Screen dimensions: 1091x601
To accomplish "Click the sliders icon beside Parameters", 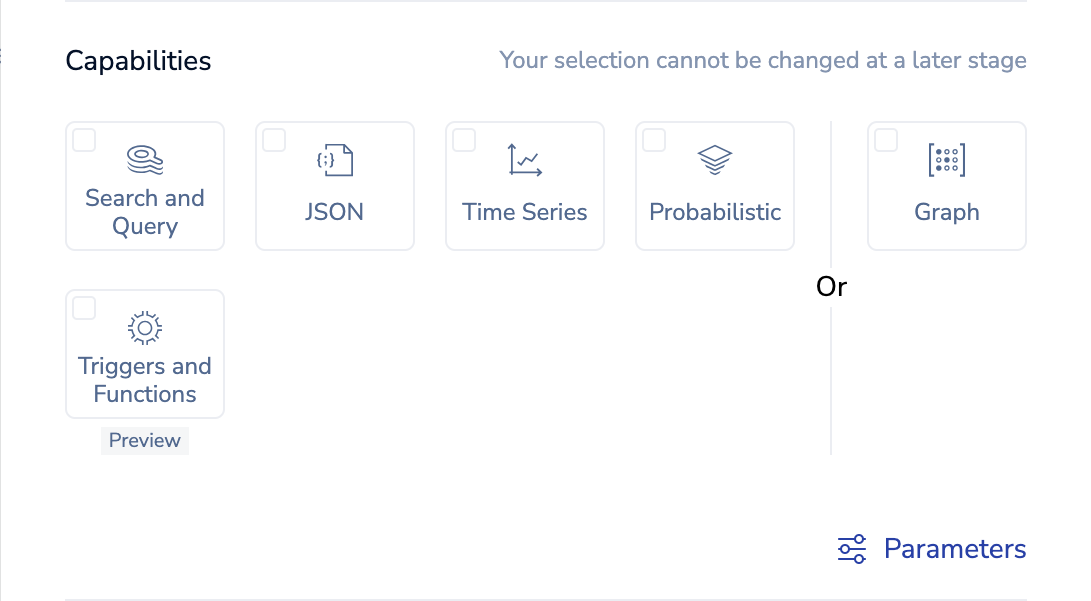I will click(852, 549).
